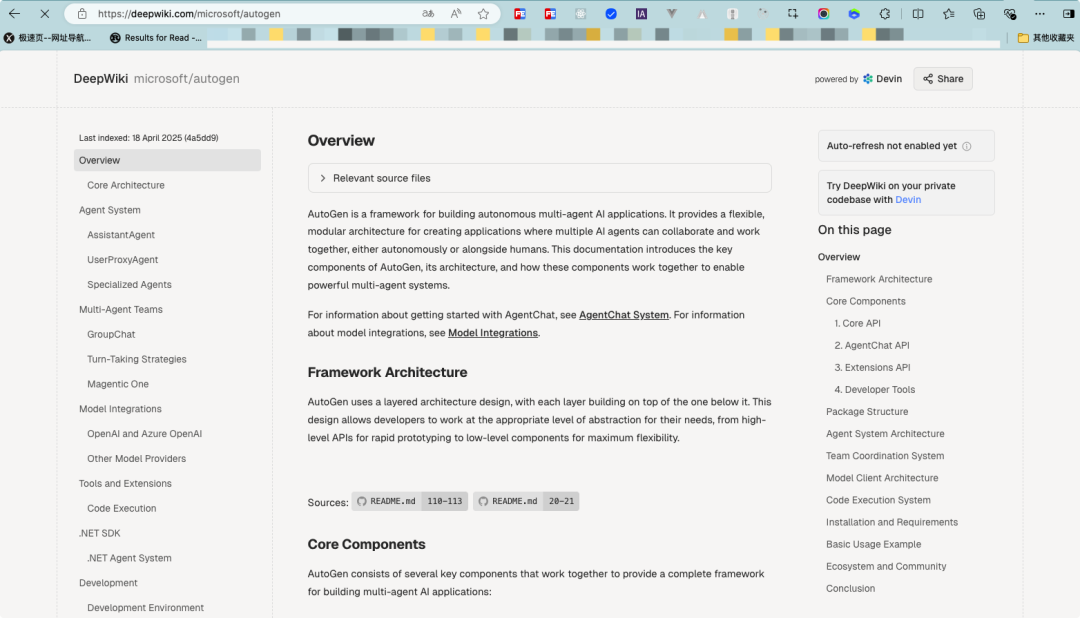Click the gray V-shaped extension icon
This screenshot has height=618, width=1080.
pos(672,14)
